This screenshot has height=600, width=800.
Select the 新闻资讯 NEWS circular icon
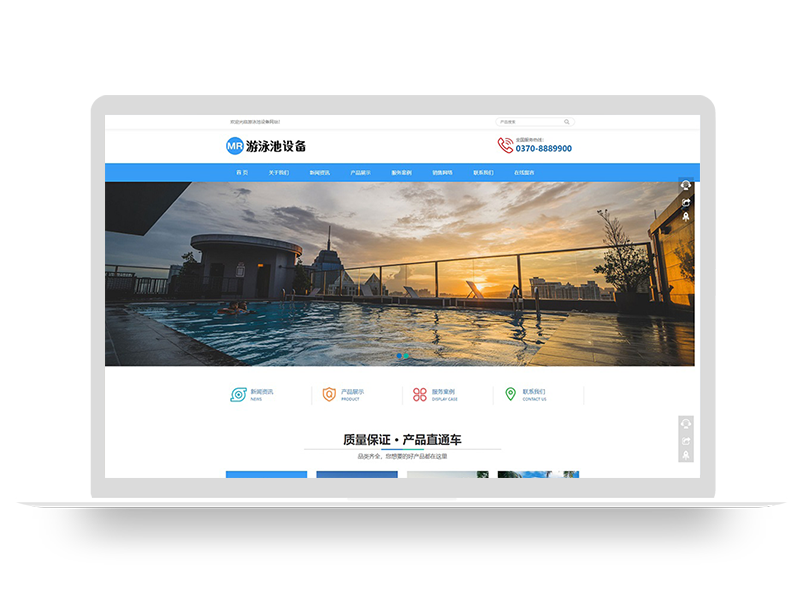237,391
